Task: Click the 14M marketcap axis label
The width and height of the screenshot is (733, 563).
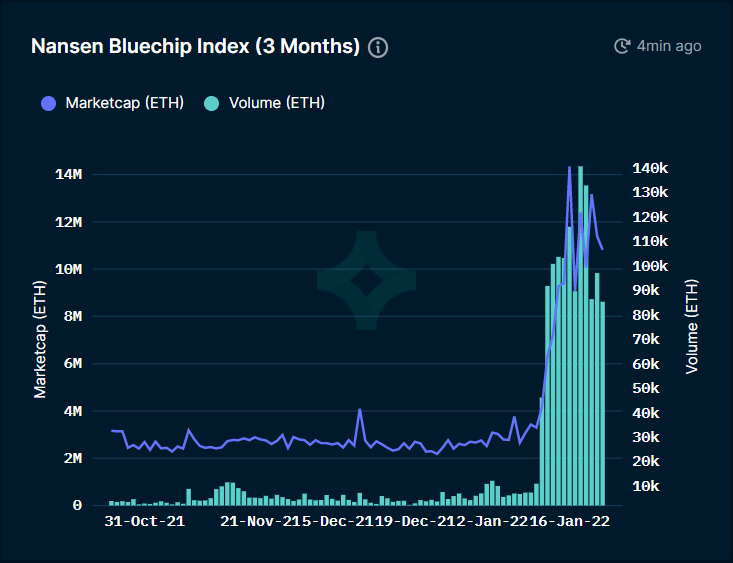Action: (68, 174)
